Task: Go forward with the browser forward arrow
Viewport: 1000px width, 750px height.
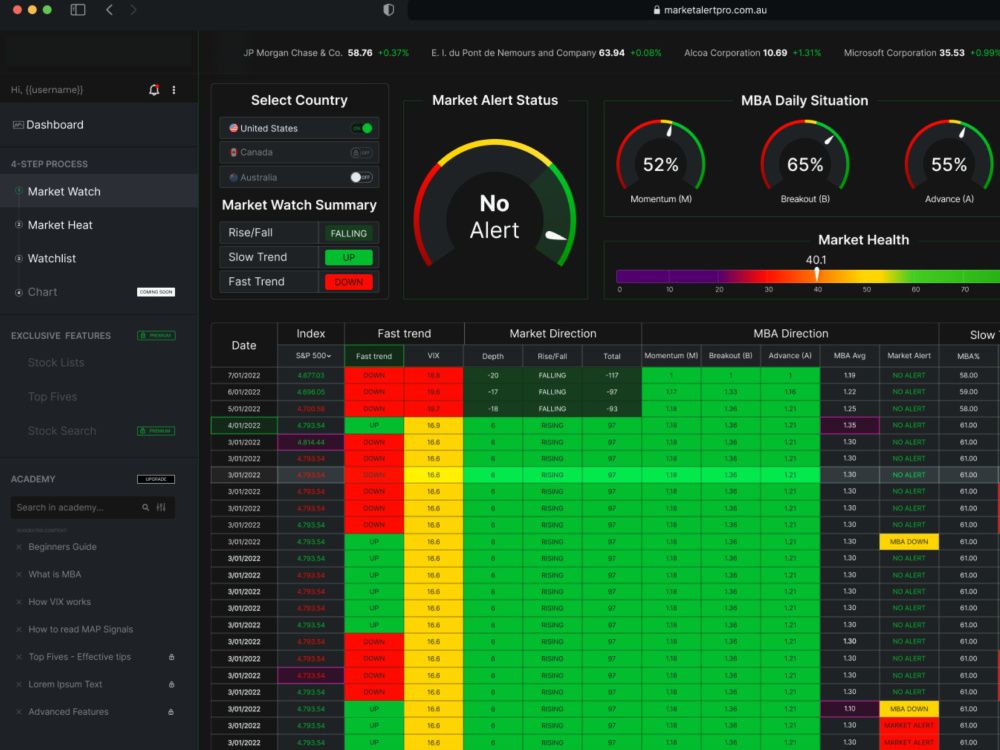Action: (133, 10)
